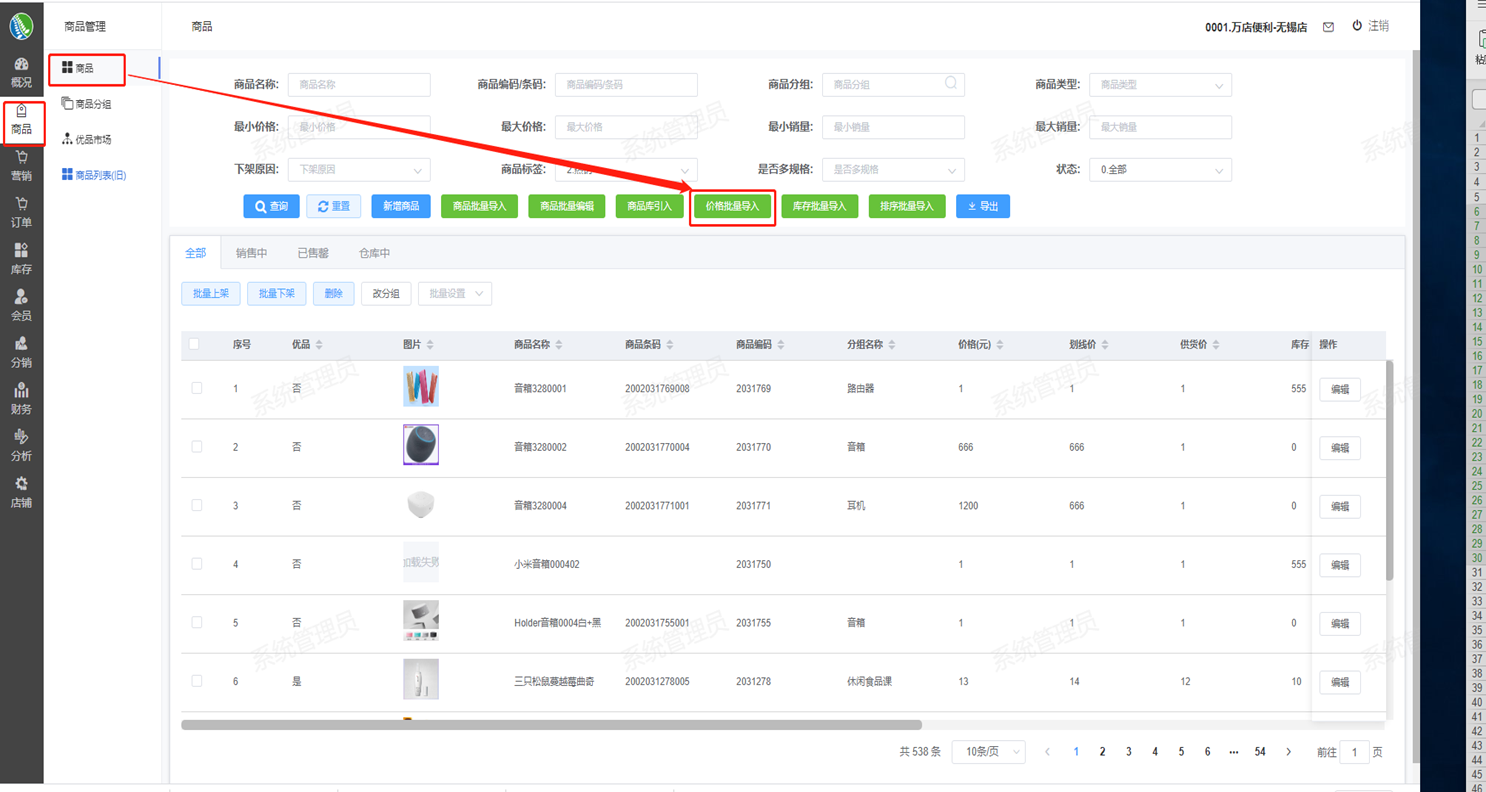Viewport: 1486px width, 792px height.
Task: Check the select-all checkbox in table header
Action: click(x=195, y=344)
